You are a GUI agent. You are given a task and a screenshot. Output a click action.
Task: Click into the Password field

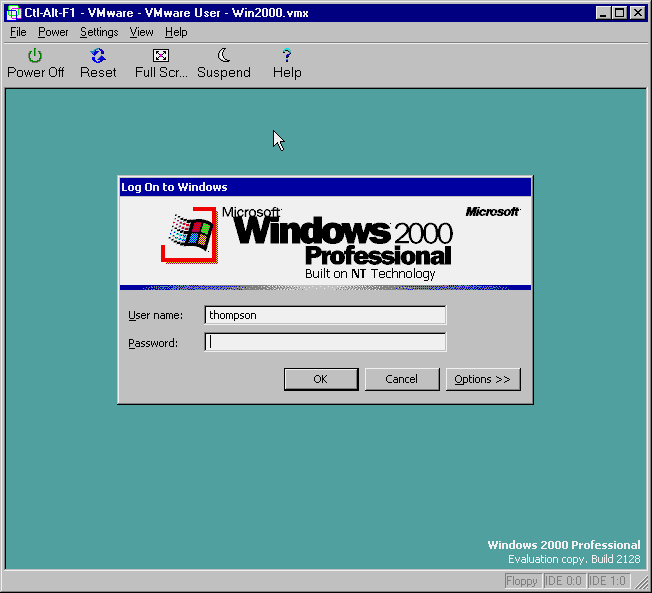(325, 343)
